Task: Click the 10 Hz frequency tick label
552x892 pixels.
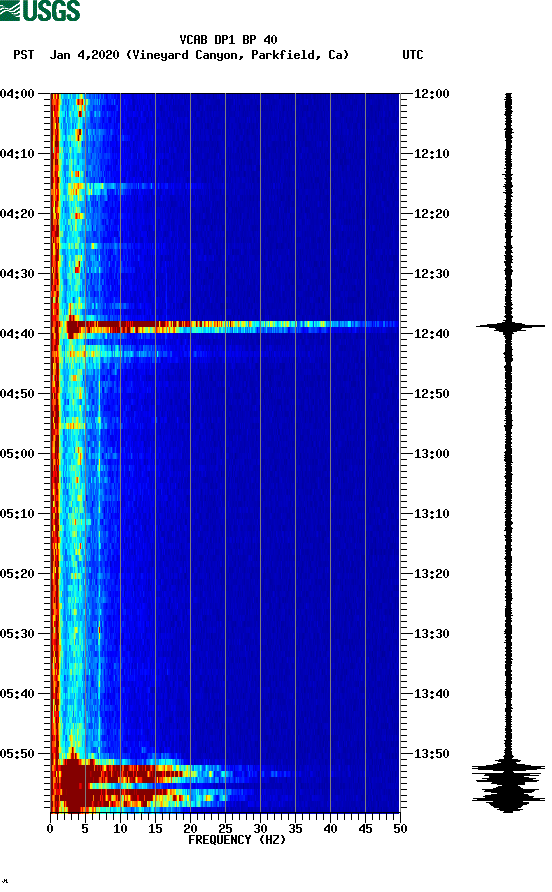Action: pyautogui.click(x=120, y=829)
